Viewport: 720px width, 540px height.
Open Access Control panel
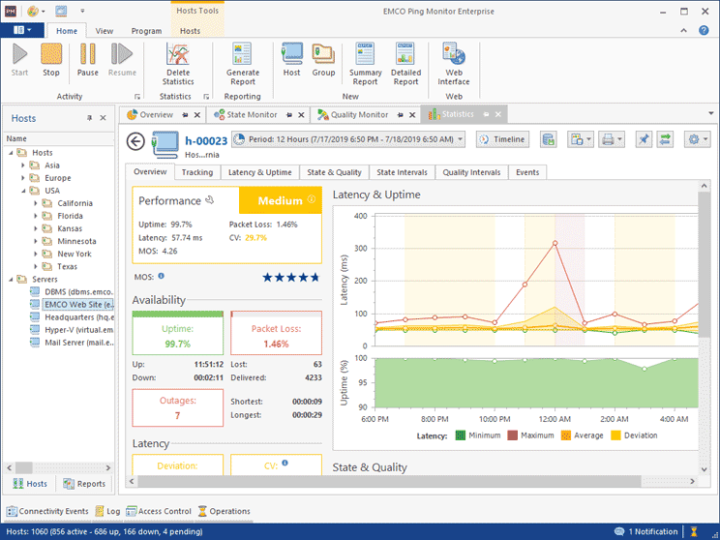(x=159, y=511)
